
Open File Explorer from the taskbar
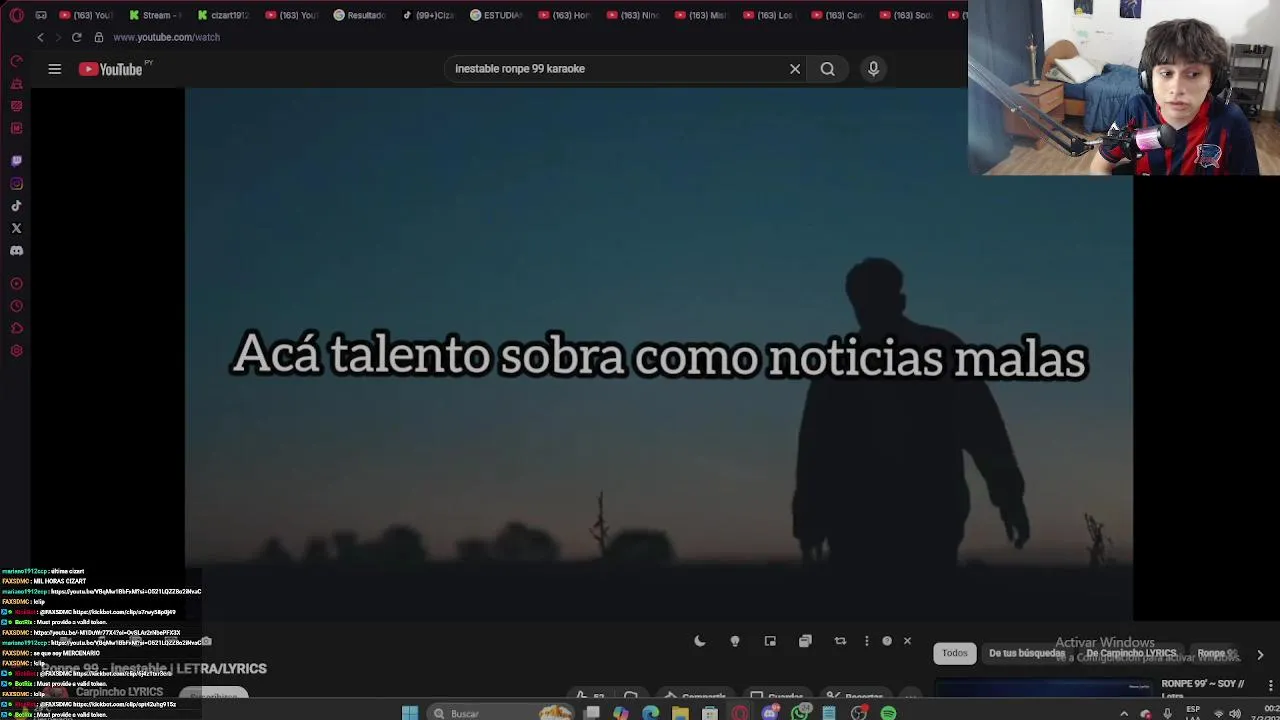tap(680, 713)
